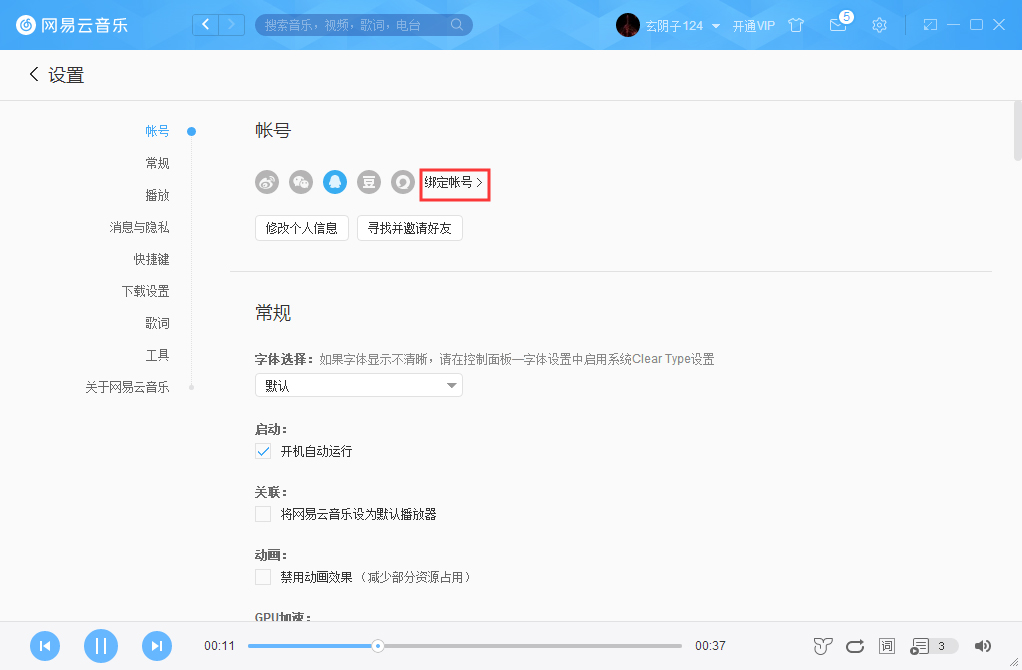Viewport: 1022px width, 670px height.
Task: Click the mail envelope with 5 notifications
Action: [x=838, y=24]
